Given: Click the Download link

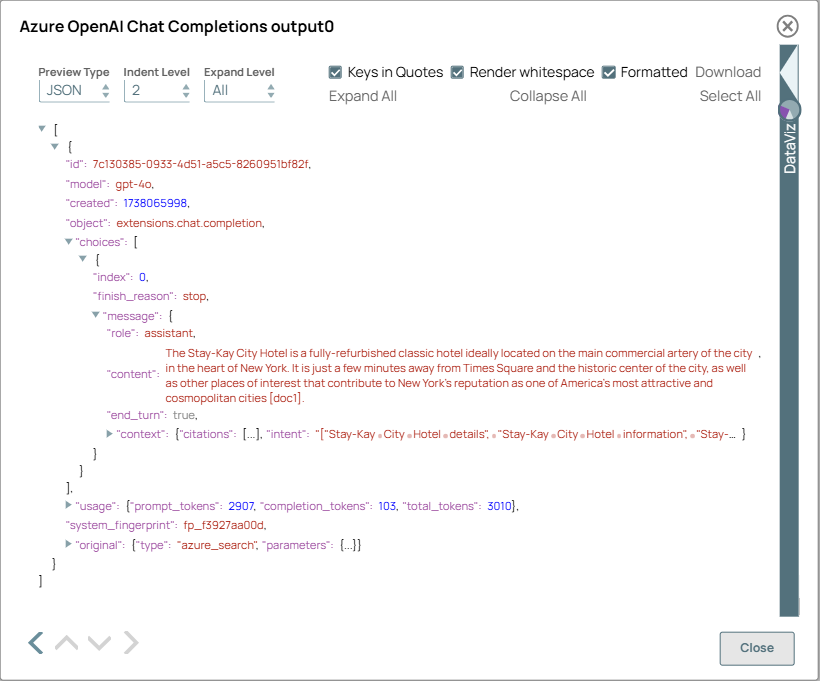Looking at the screenshot, I should point(728,72).
